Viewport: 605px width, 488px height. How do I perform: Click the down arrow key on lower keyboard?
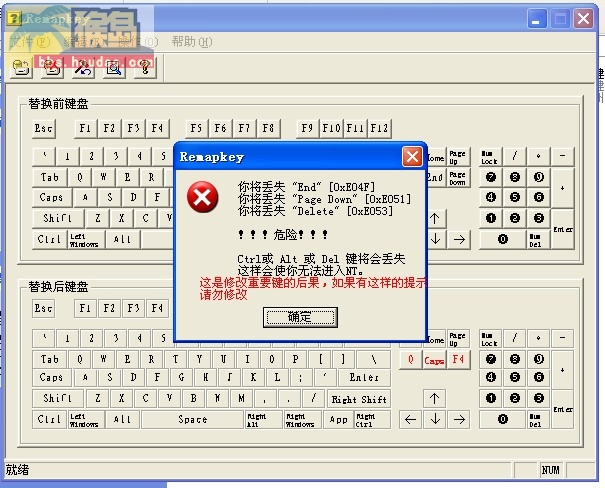pyautogui.click(x=435, y=419)
